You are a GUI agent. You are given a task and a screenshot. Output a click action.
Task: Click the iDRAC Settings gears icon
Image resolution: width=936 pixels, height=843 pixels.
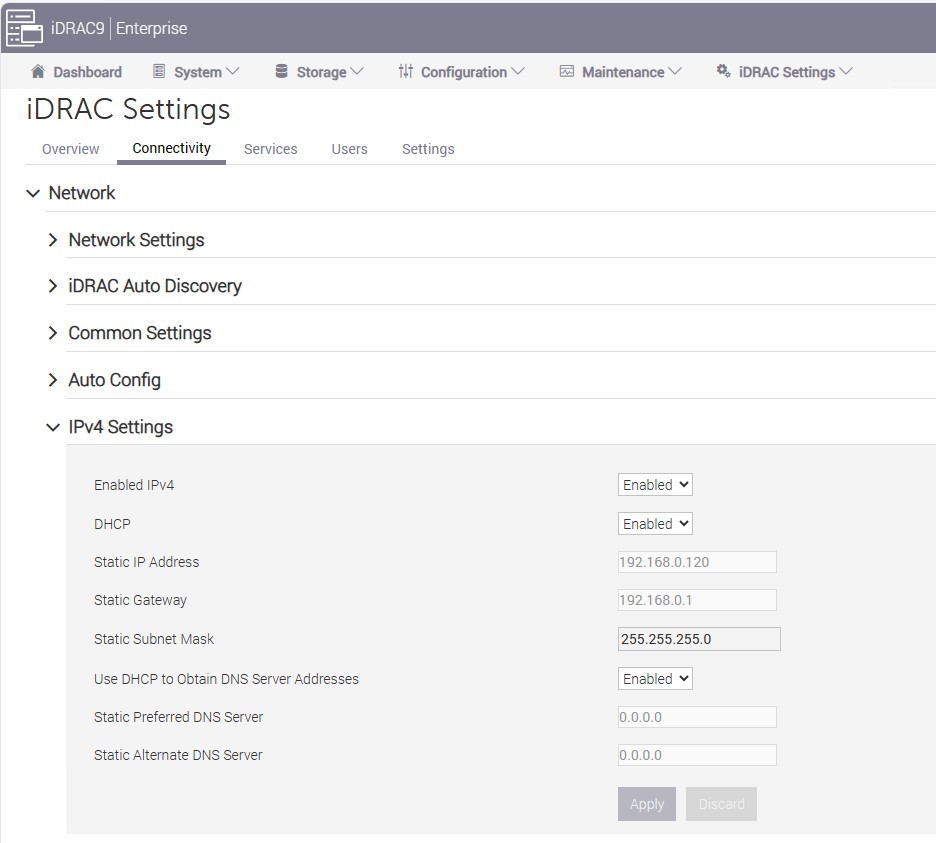click(x=724, y=72)
